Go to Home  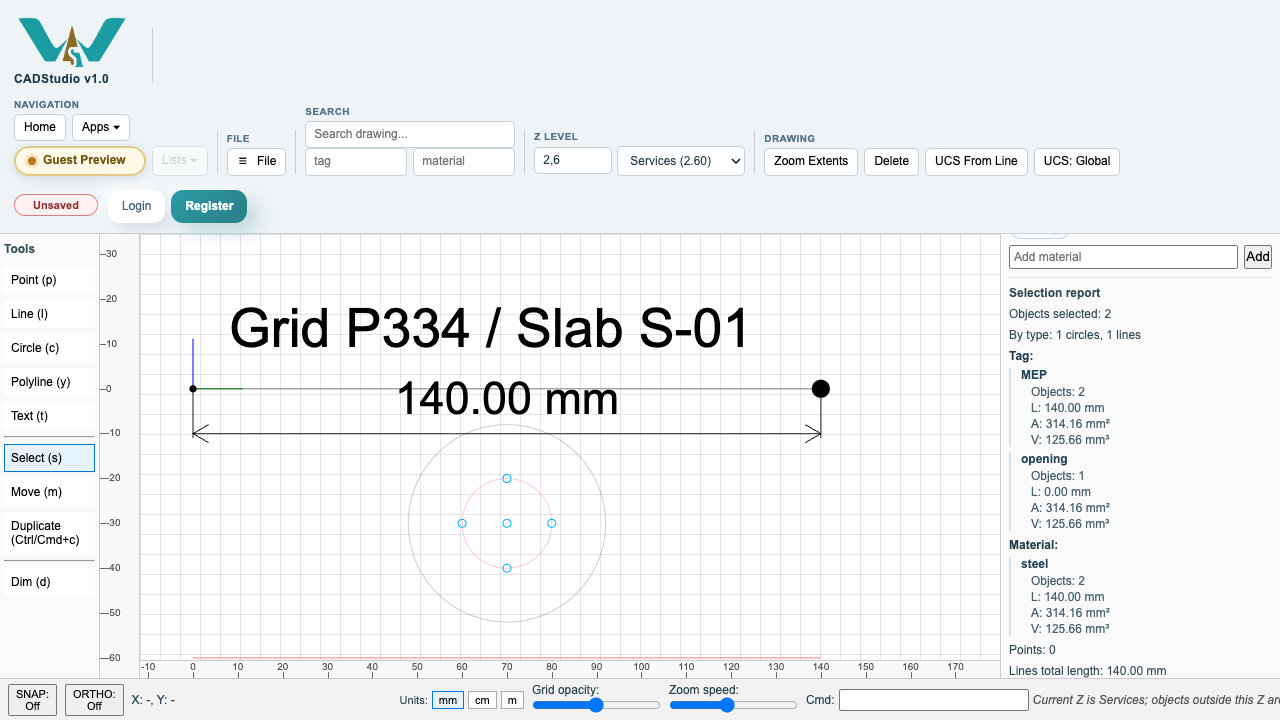click(x=40, y=127)
